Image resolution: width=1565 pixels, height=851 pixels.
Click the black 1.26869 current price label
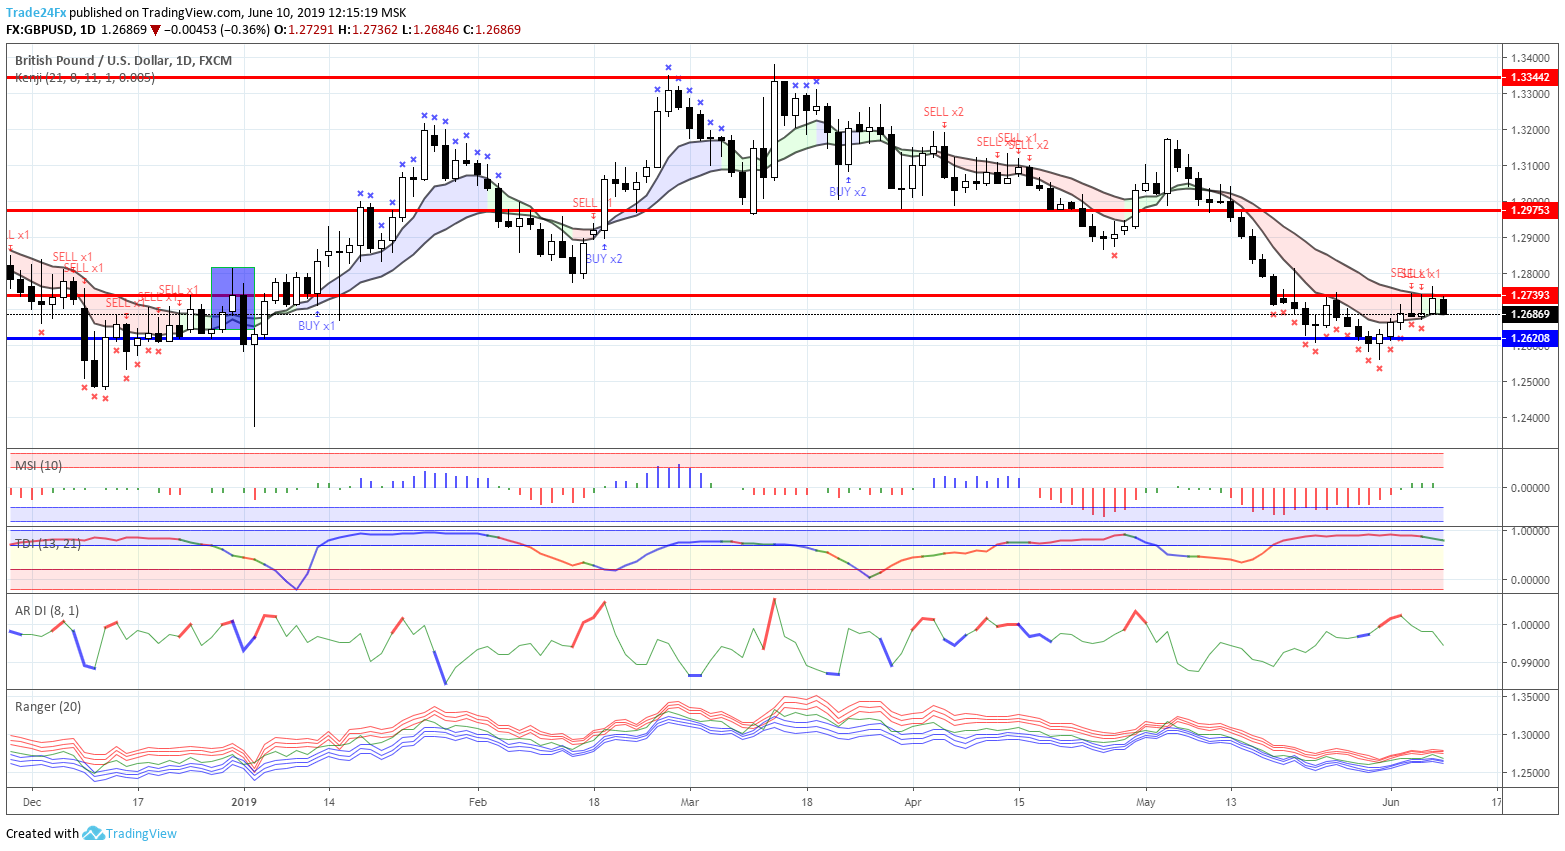click(1530, 314)
